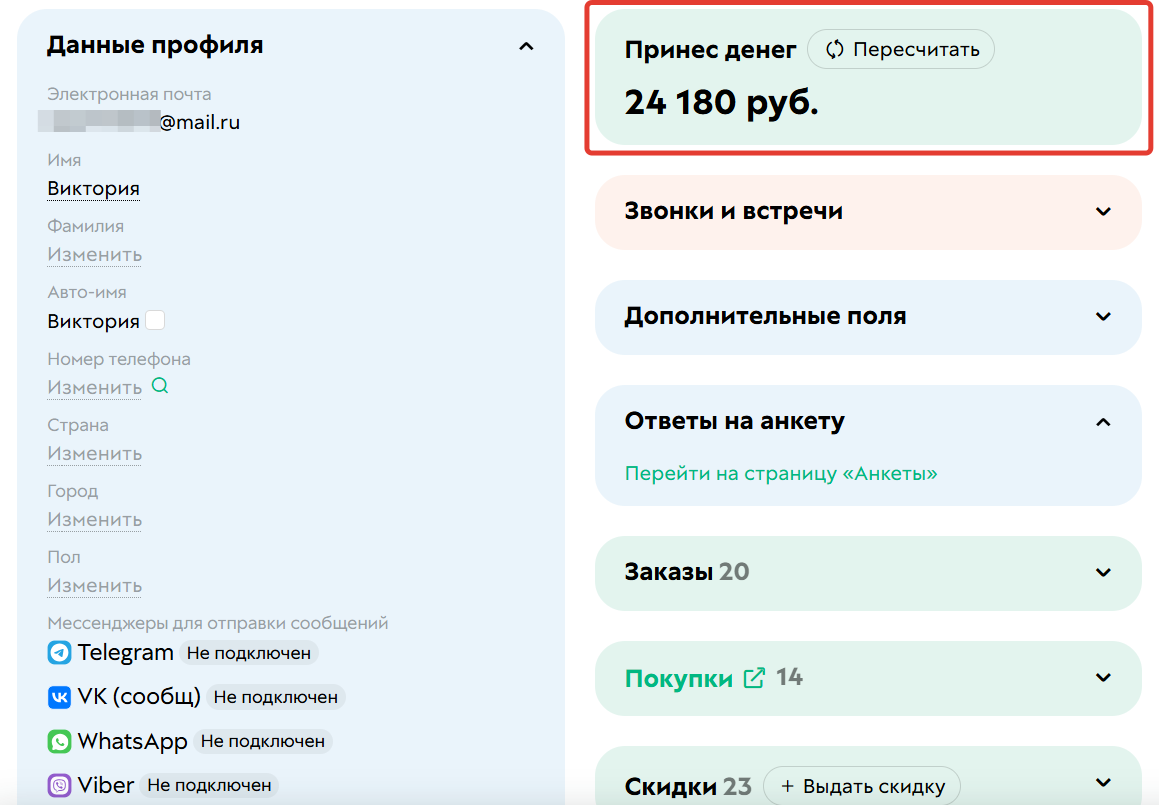Open Покупки in new window via external link icon

[x=754, y=677]
